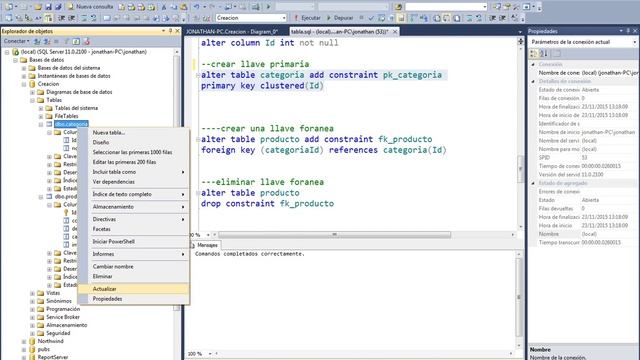Toggle auto-hide pin on Propiedades panel
The image size is (640, 360).
tap(628, 31)
